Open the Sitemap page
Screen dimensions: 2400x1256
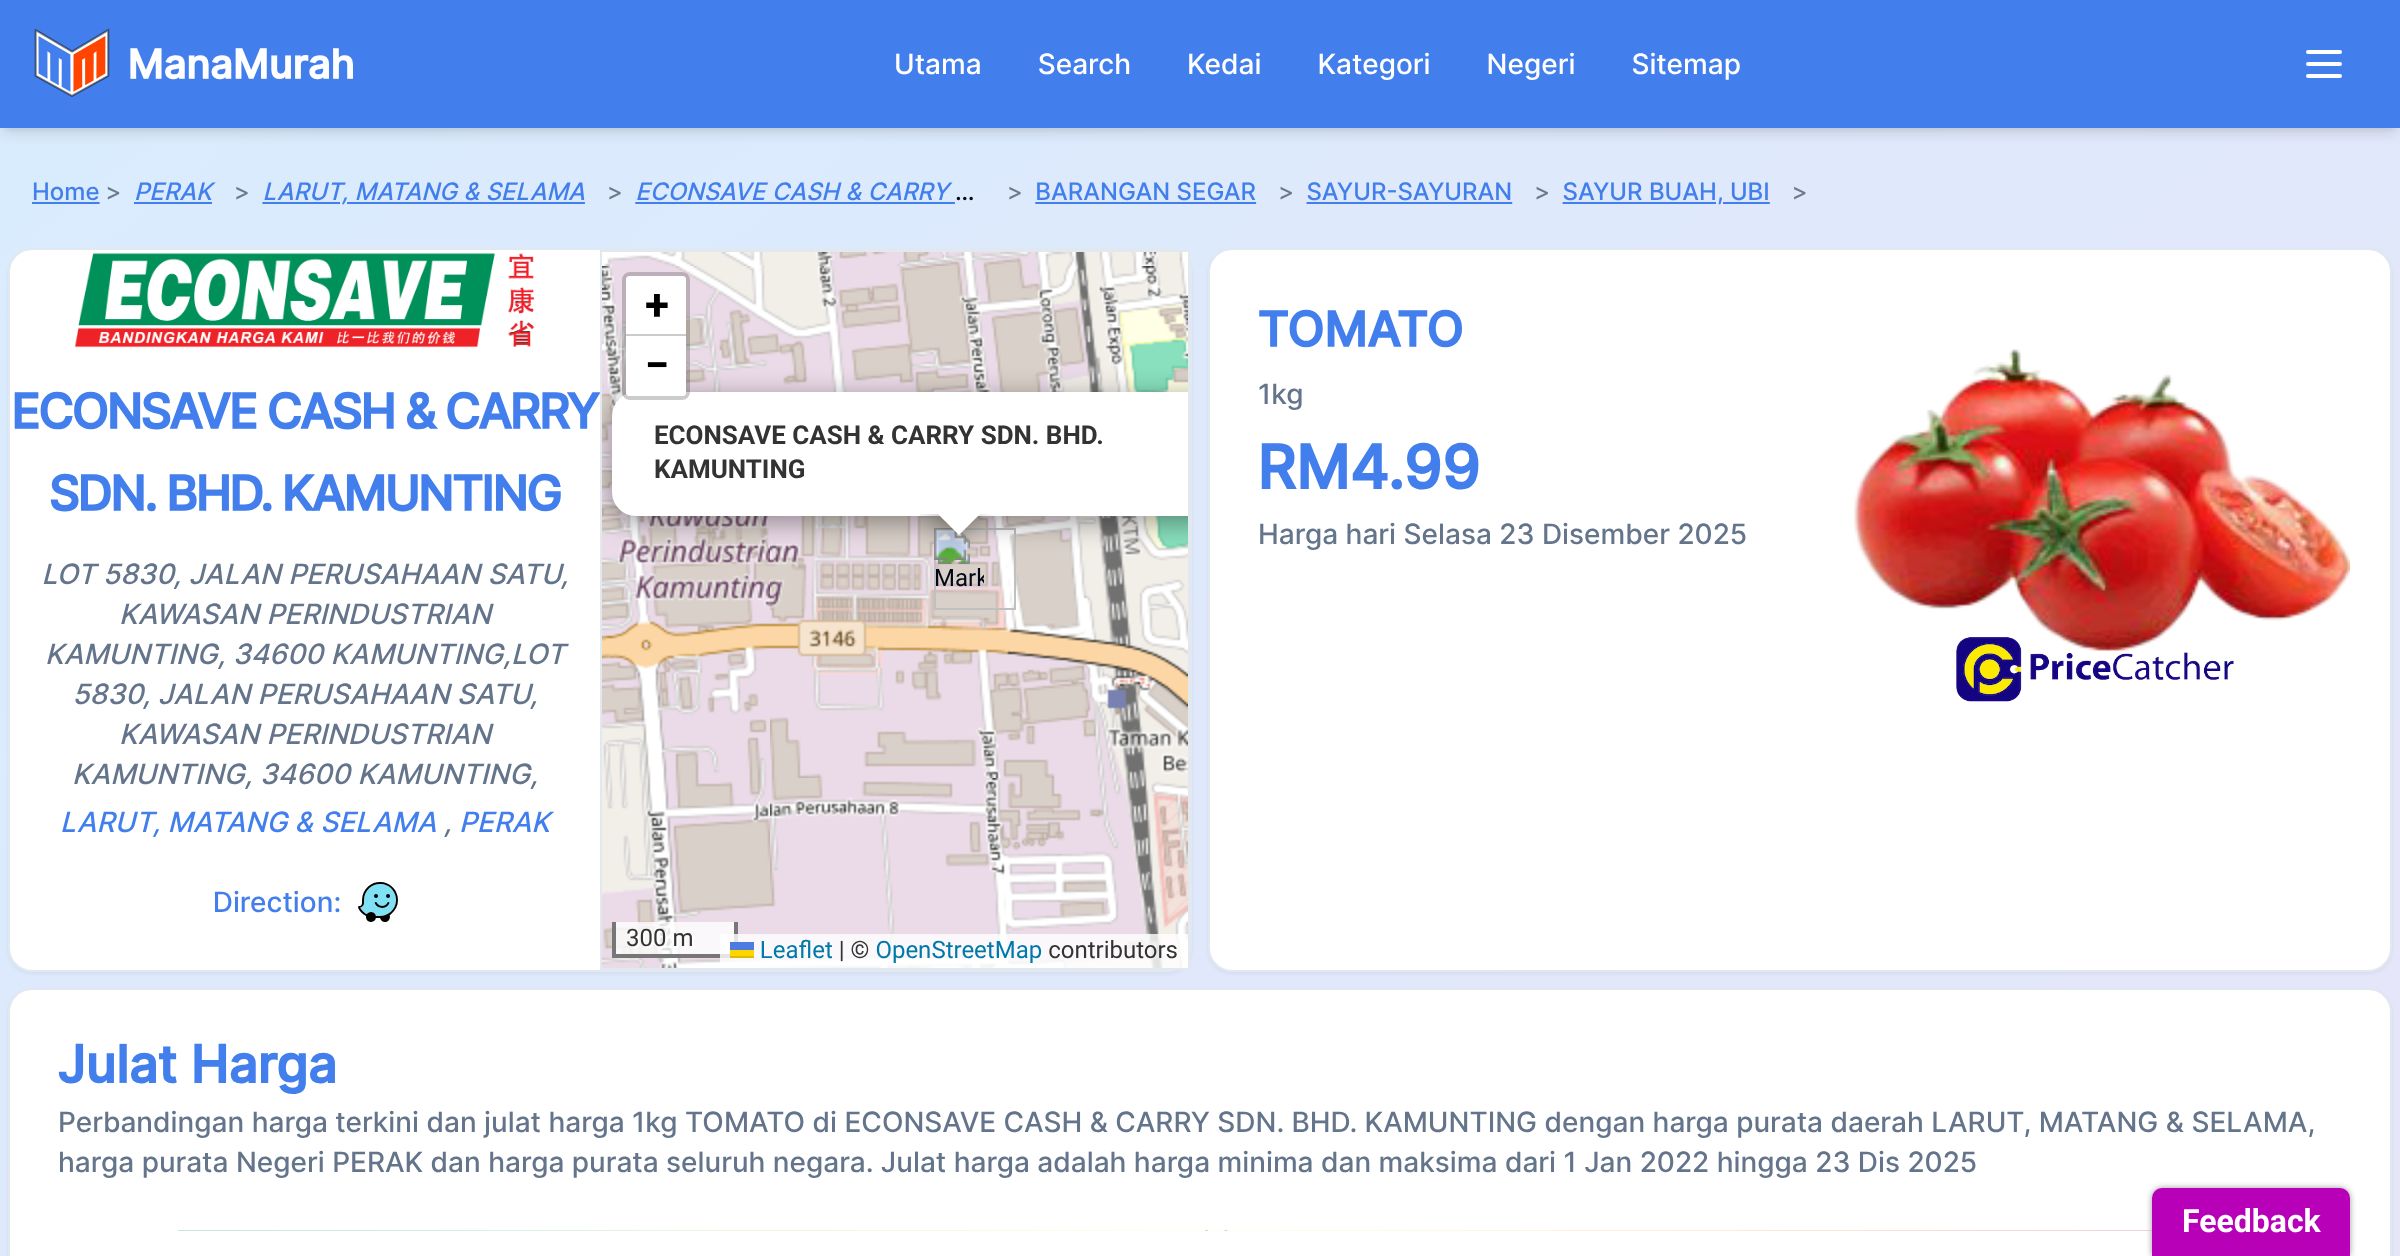pyautogui.click(x=1685, y=64)
